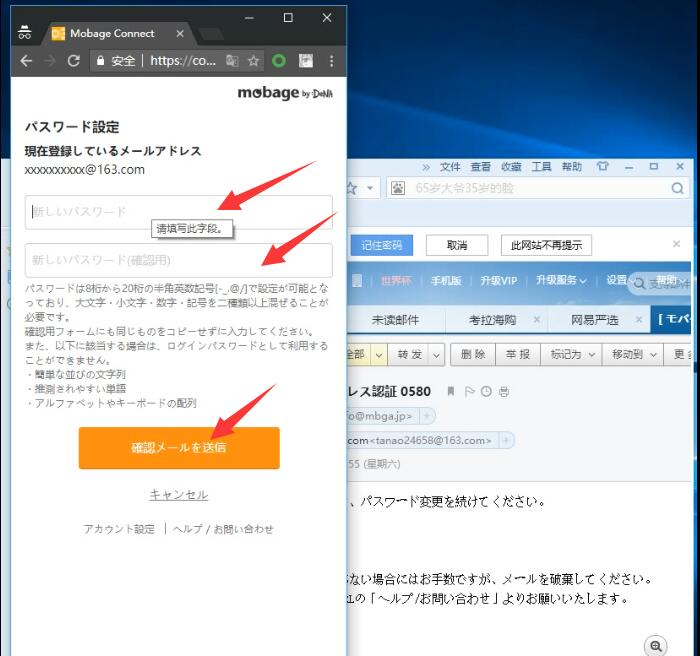Image resolution: width=700 pixels, height=656 pixels.
Task: Open the アカウント設定 link
Action: [x=119, y=529]
